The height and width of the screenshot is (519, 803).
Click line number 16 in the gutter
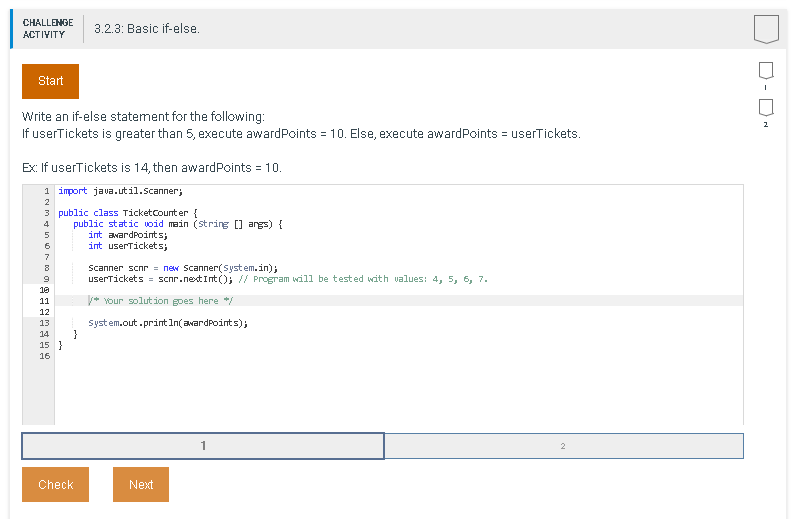[x=45, y=356]
